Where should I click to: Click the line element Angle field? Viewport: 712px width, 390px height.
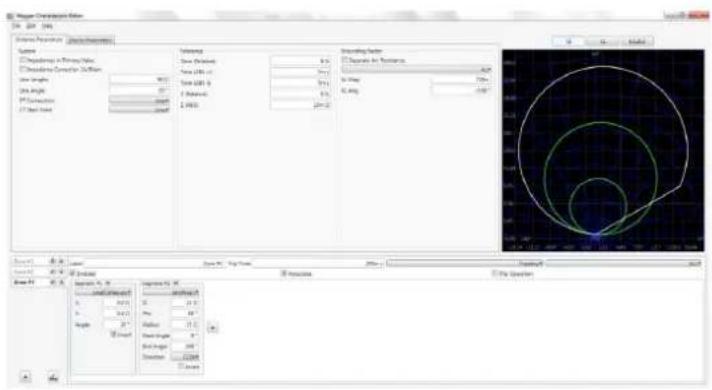click(117, 325)
